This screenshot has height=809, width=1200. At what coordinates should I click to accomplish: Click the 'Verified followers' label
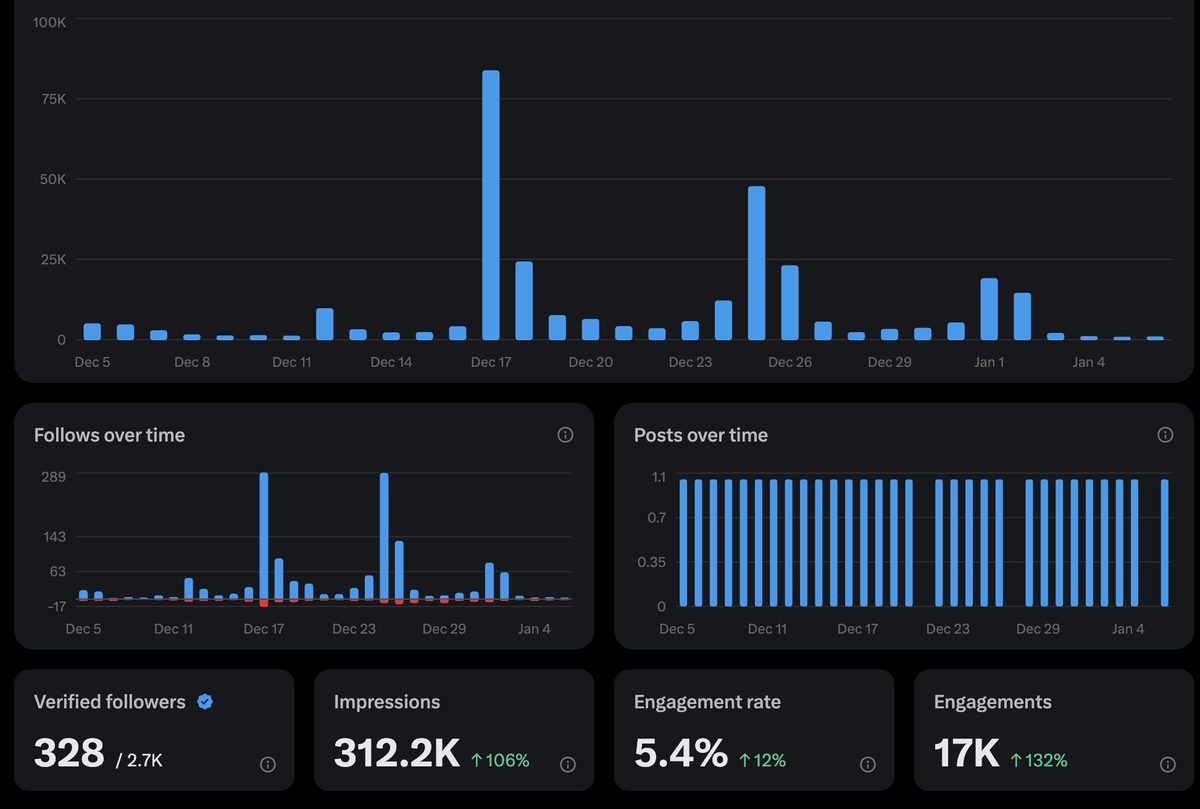pyautogui.click(x=110, y=702)
